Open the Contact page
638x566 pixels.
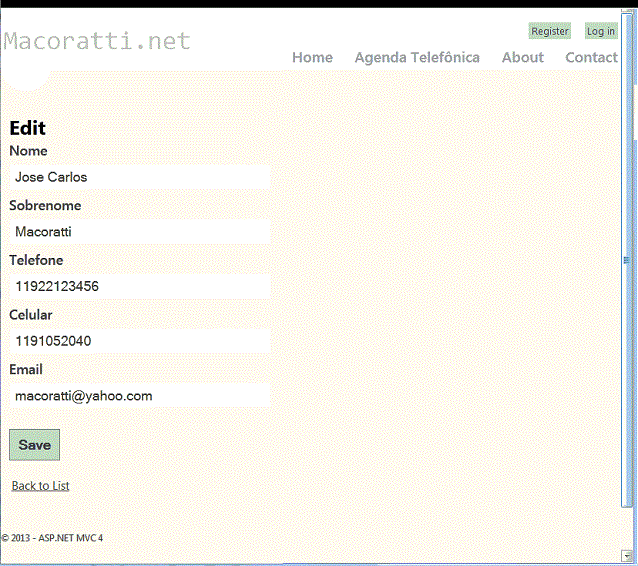tap(591, 57)
